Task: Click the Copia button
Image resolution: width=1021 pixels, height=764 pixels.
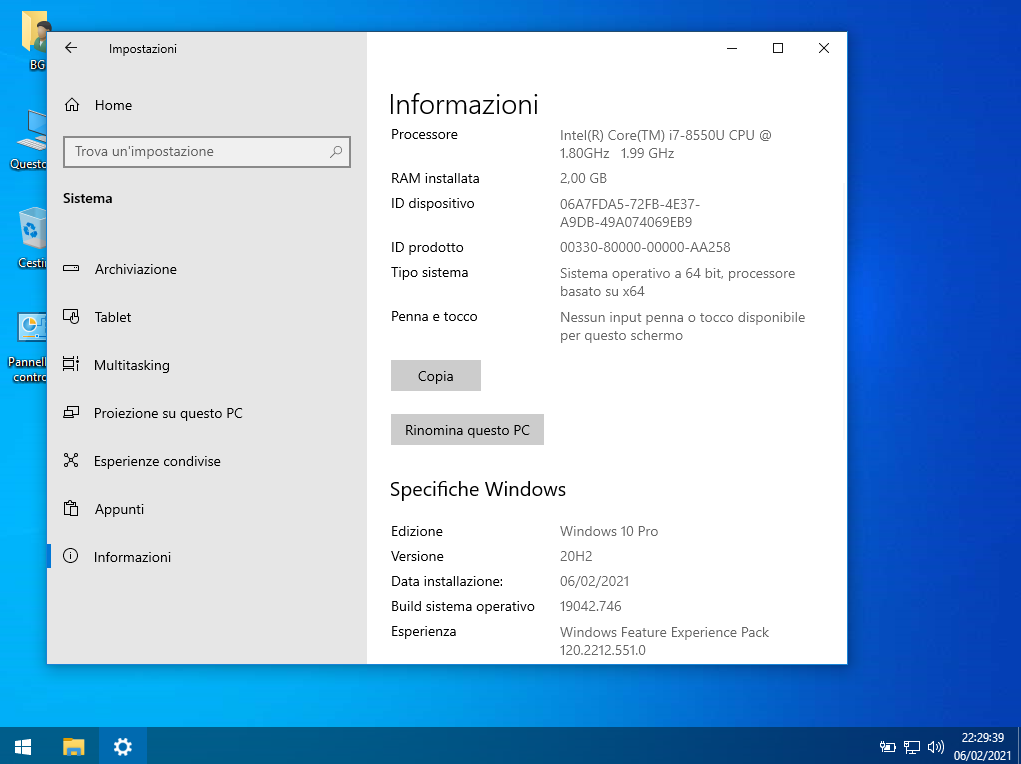Action: 436,376
